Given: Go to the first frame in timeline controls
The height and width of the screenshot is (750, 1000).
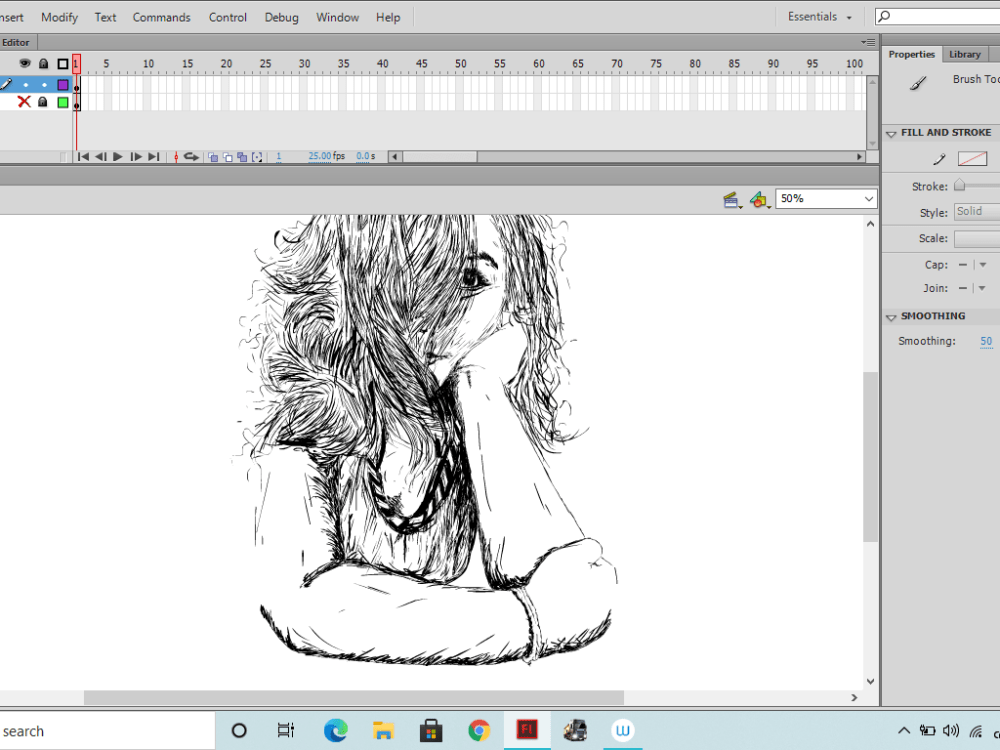Looking at the screenshot, I should click(83, 157).
